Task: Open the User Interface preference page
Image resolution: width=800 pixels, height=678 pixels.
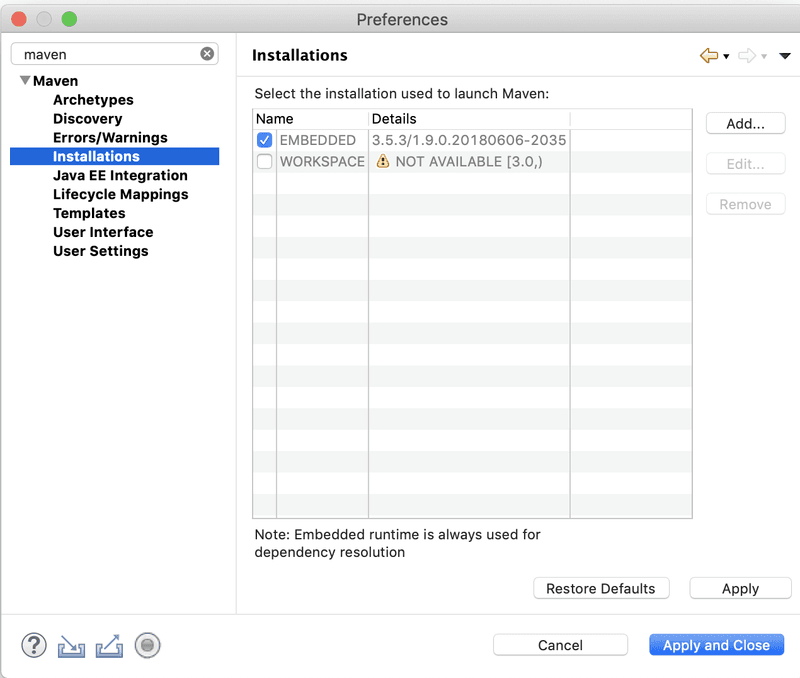Action: (x=102, y=232)
